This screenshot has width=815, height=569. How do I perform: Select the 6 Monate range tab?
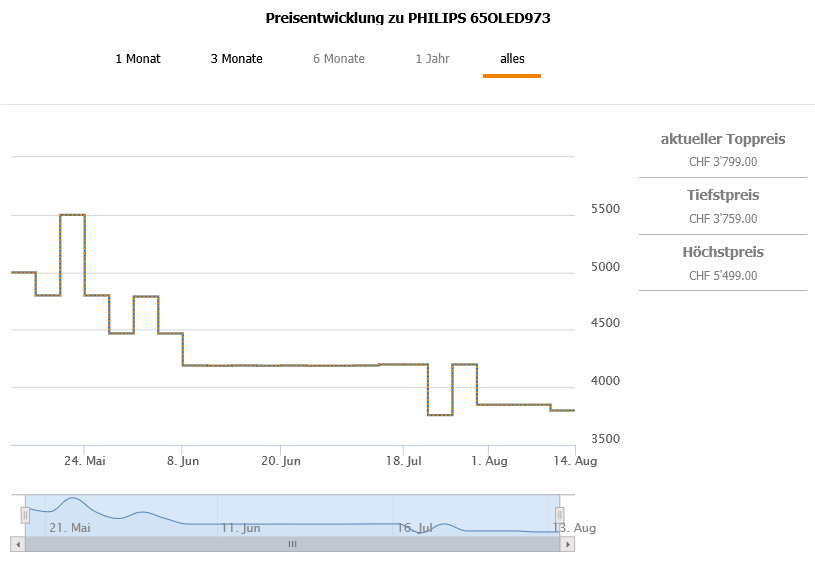pos(339,59)
